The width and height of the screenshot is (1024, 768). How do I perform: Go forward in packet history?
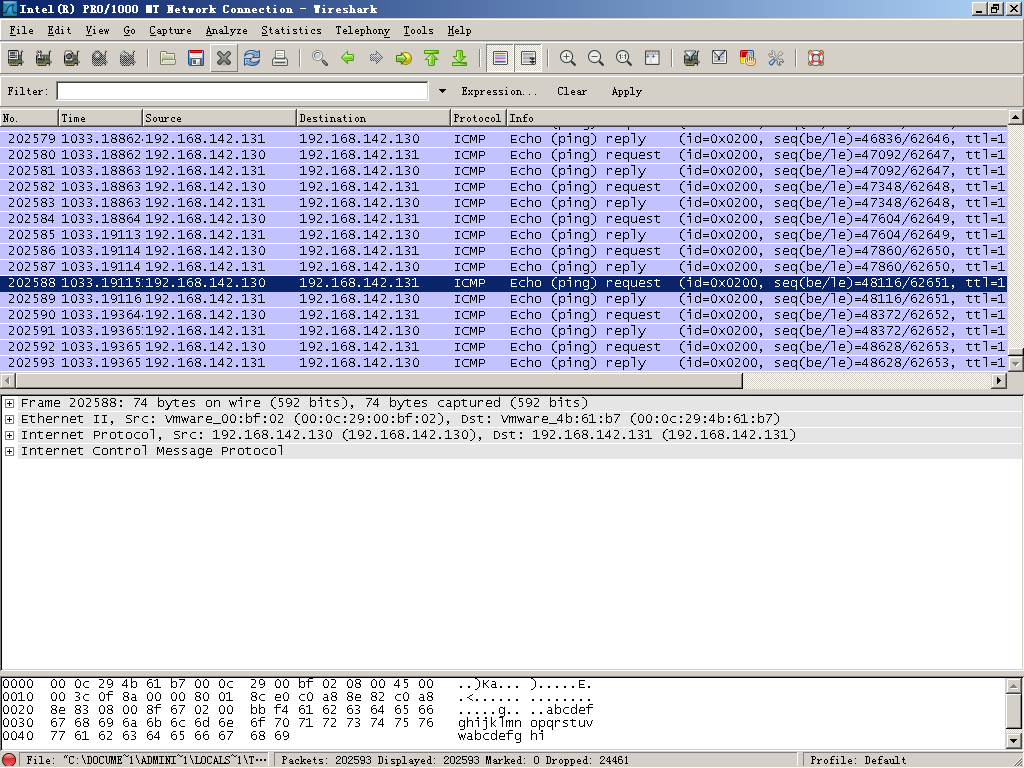tap(376, 58)
